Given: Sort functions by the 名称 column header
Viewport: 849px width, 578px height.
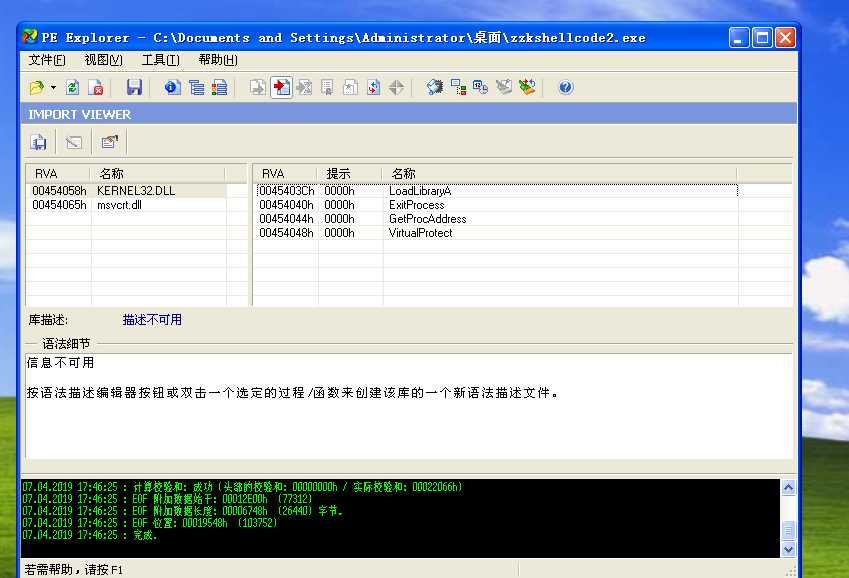Looking at the screenshot, I should (x=560, y=174).
